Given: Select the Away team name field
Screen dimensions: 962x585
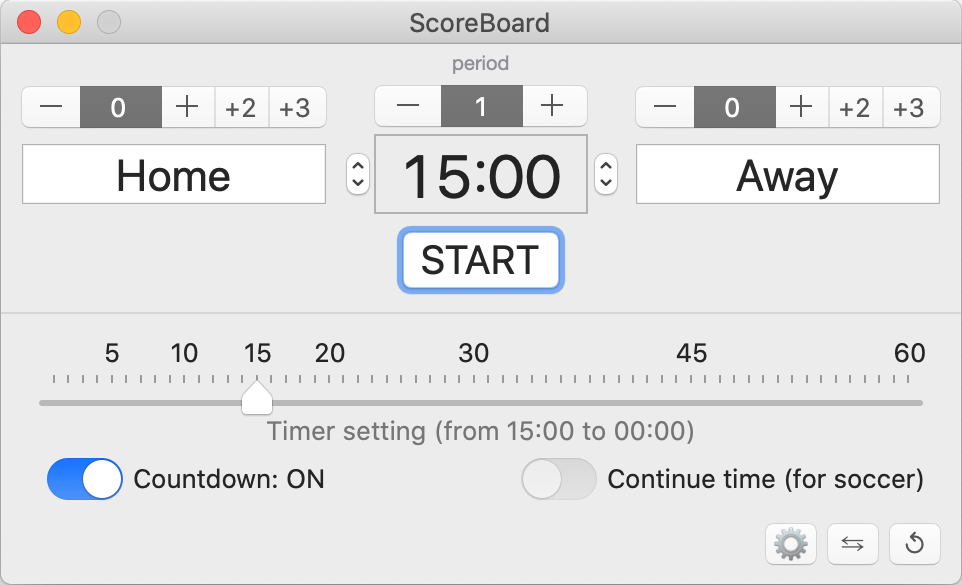Looking at the screenshot, I should [787, 174].
